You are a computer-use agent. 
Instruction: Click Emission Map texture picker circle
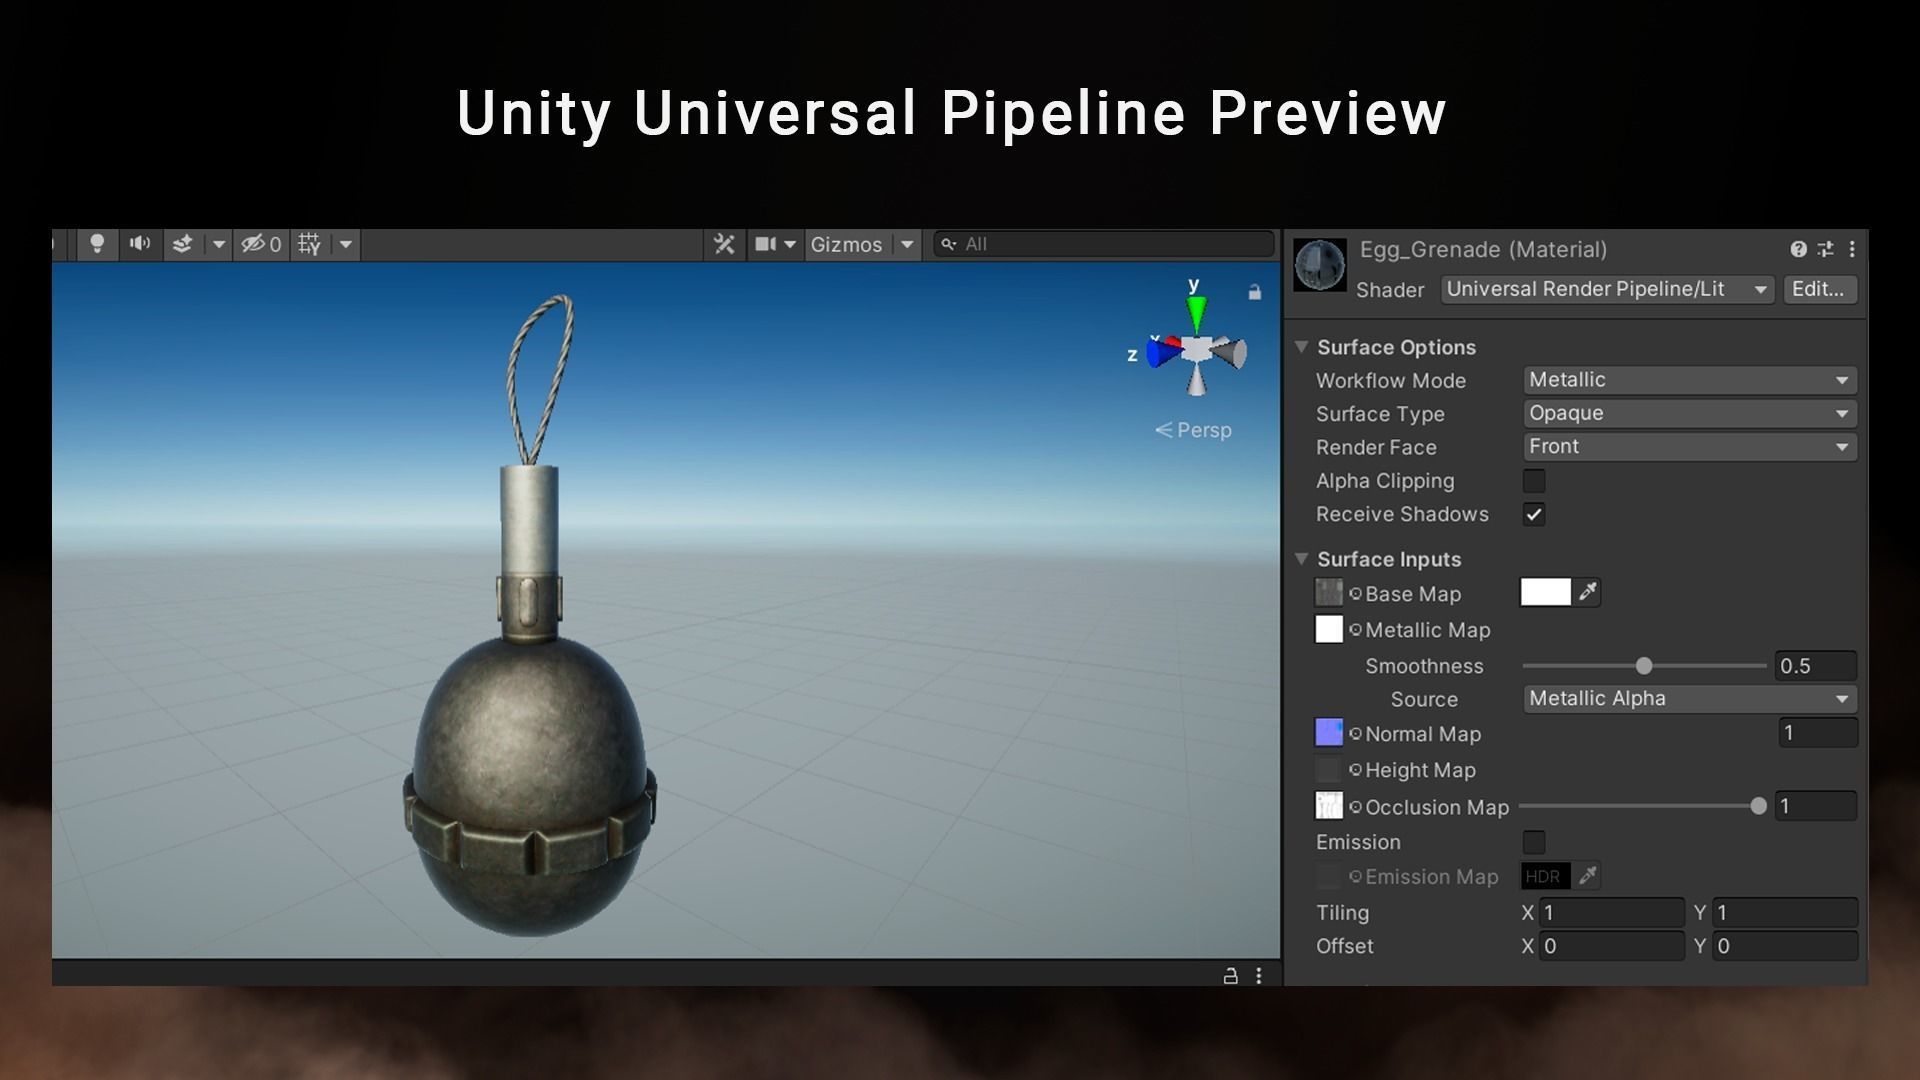(x=1355, y=877)
